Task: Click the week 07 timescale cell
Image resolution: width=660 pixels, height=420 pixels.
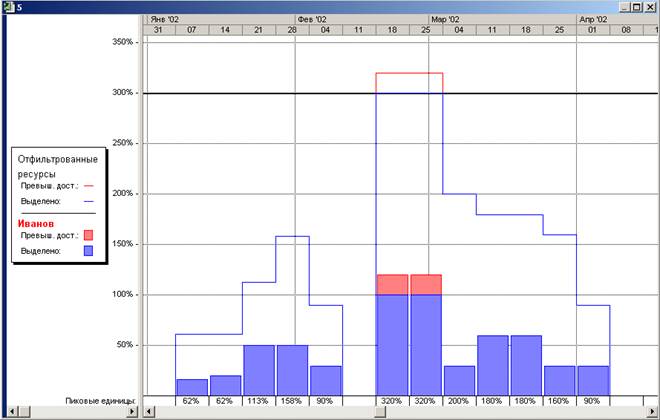Action: pos(192,30)
